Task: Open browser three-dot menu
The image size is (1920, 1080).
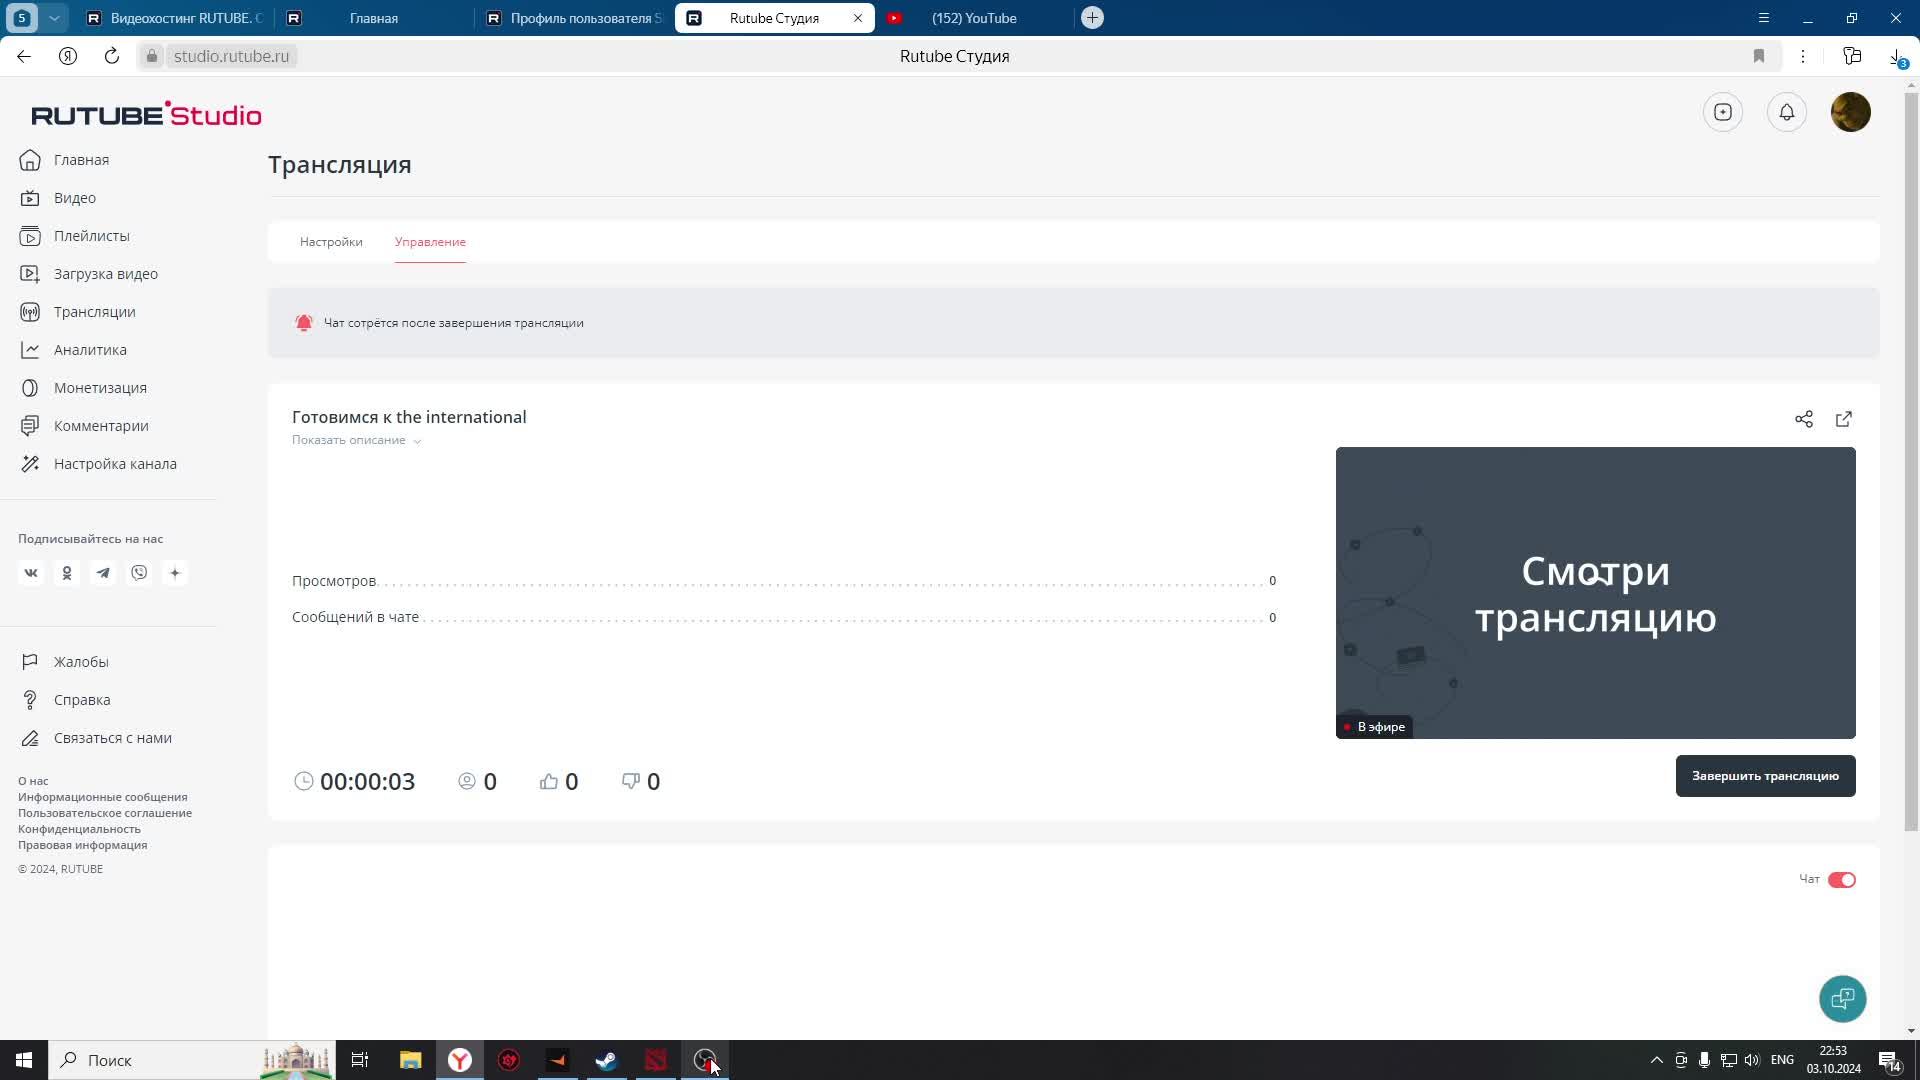Action: click(x=1803, y=56)
